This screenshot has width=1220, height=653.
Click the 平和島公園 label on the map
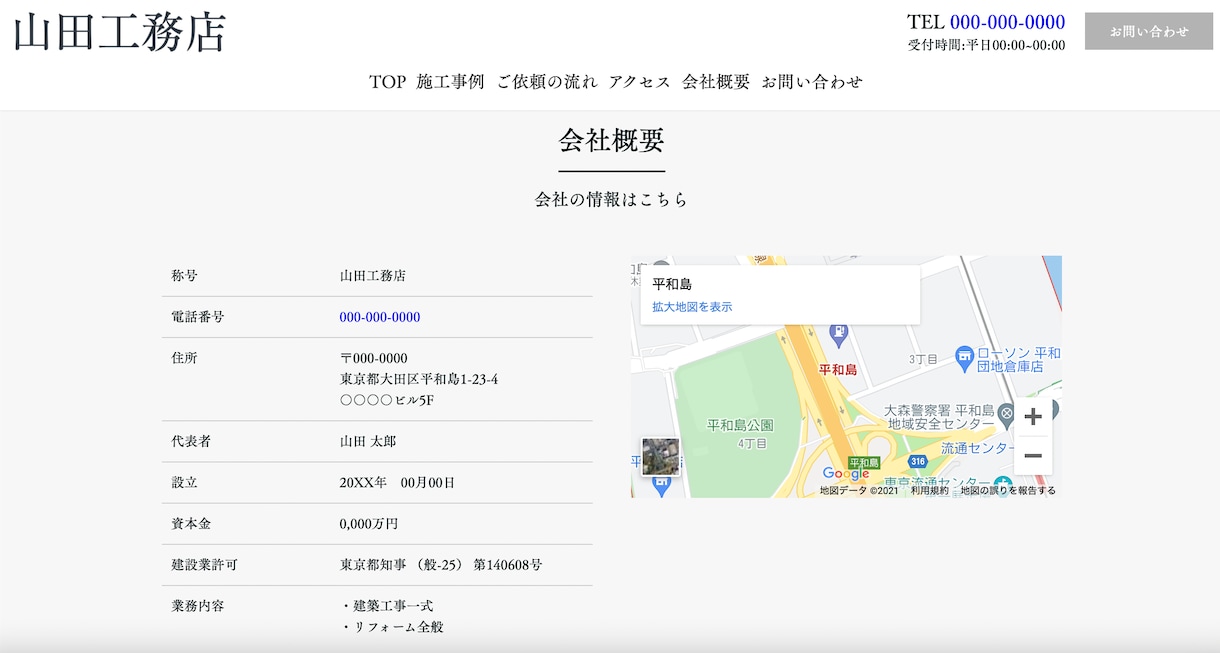click(740, 425)
